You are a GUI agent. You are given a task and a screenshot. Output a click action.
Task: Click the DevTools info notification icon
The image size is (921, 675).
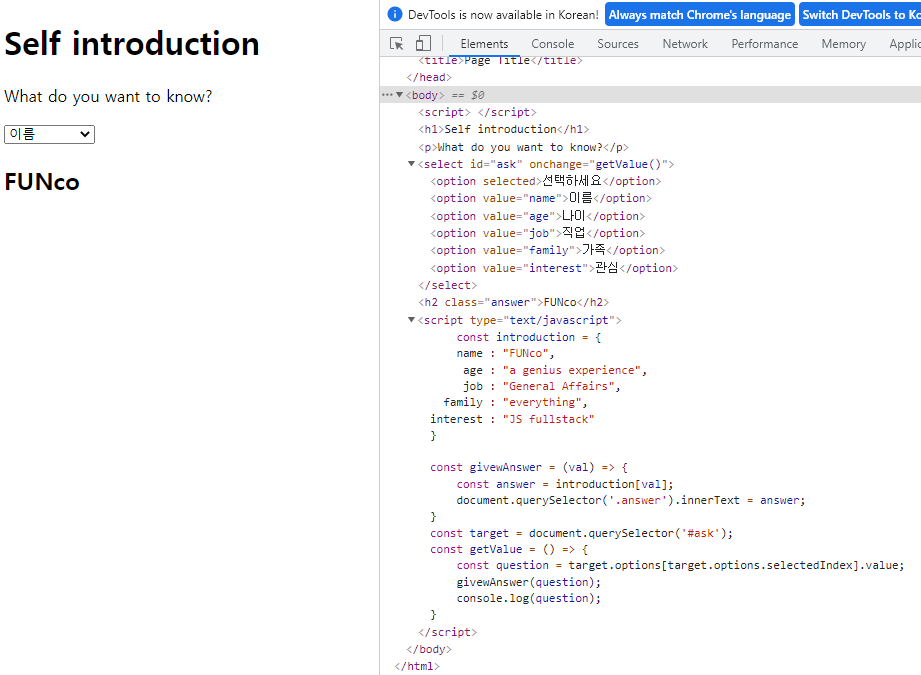point(395,14)
